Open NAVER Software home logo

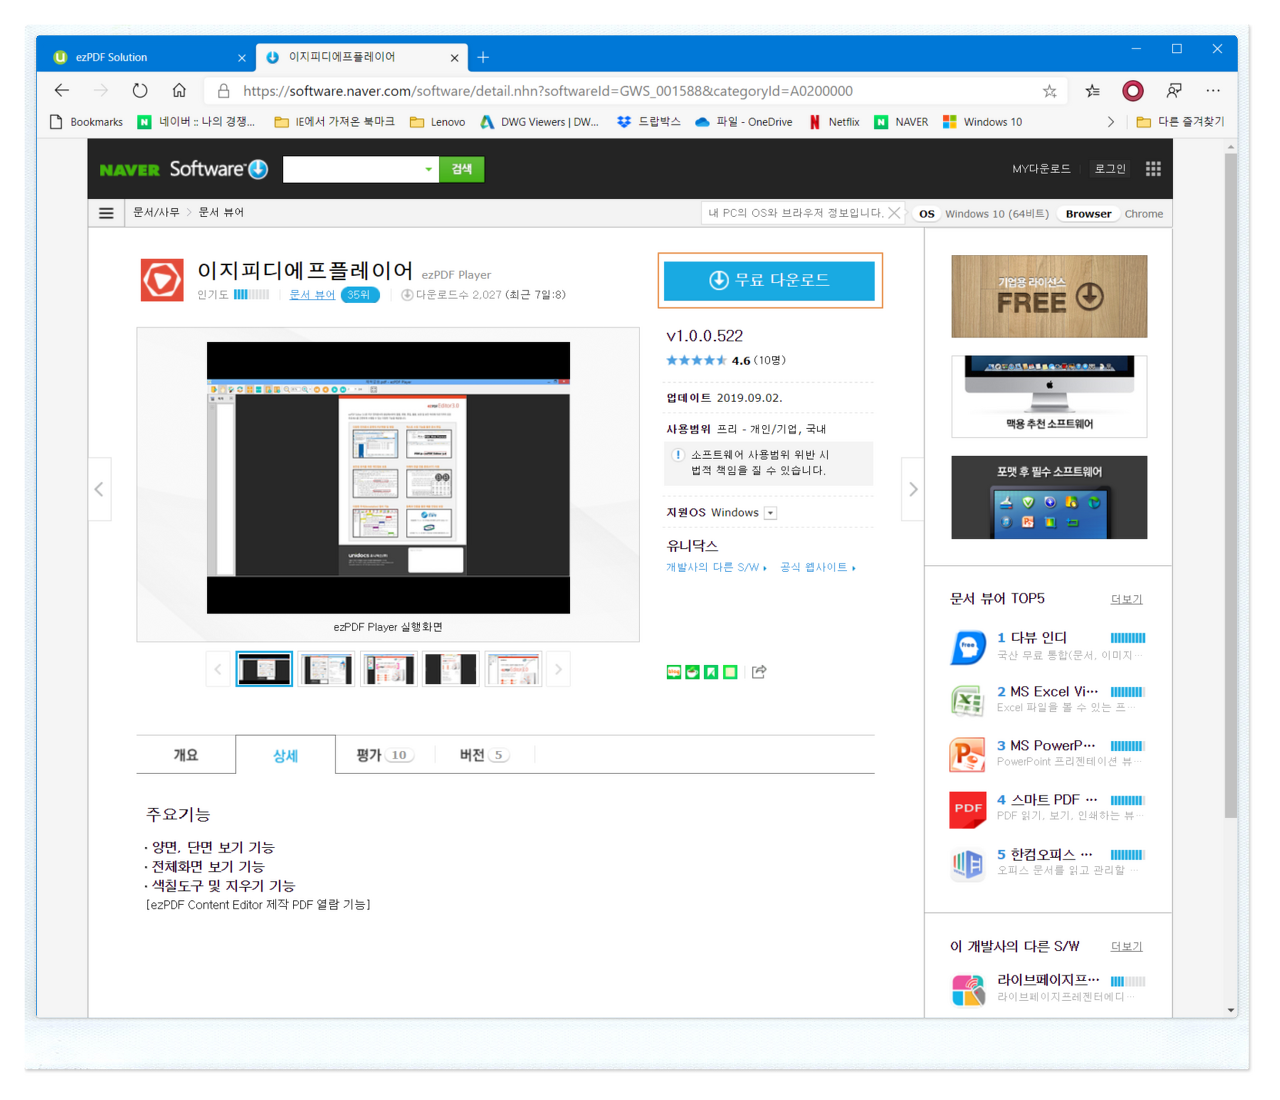tap(184, 169)
